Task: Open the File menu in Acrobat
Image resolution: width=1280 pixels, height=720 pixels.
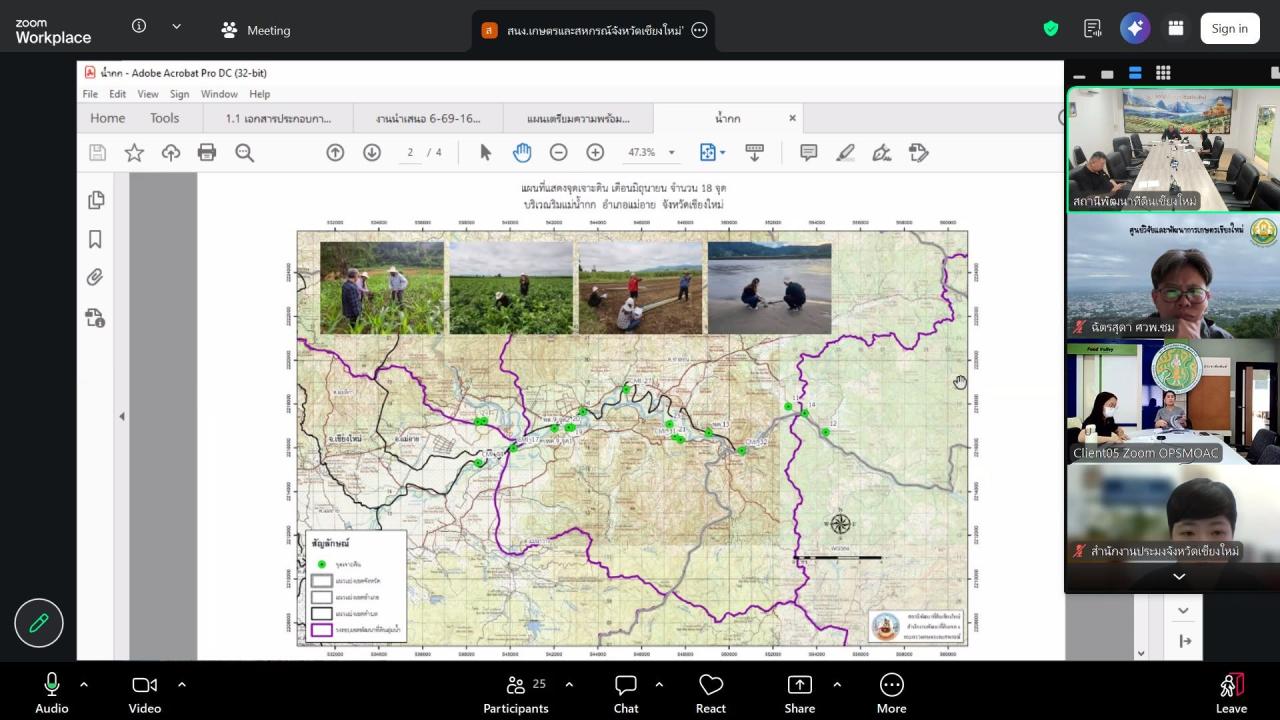Action: coord(90,94)
